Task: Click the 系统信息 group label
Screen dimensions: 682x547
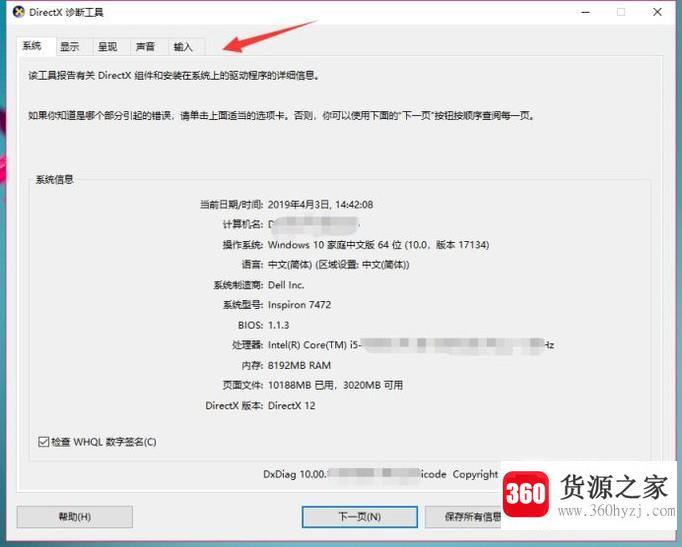Action: point(54,180)
